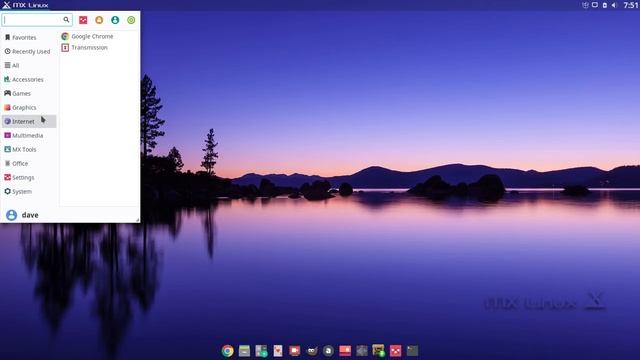
Task: Click the shield tray icon
Action: [585, 5]
